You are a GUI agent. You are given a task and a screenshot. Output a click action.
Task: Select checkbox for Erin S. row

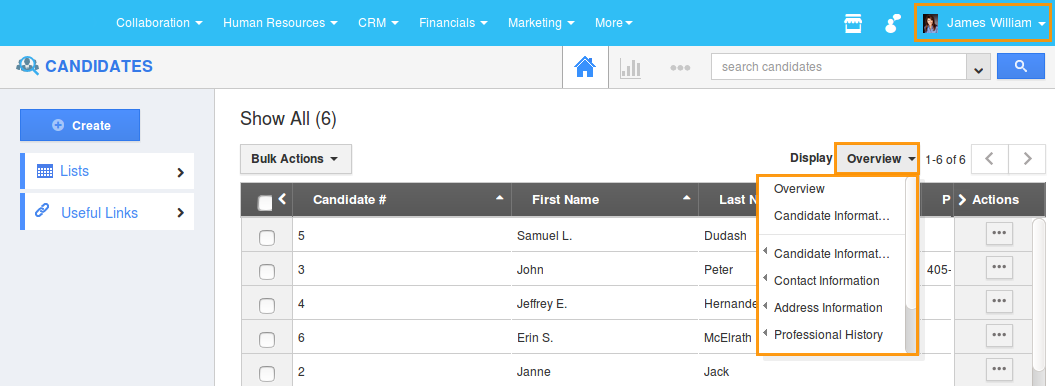(267, 340)
